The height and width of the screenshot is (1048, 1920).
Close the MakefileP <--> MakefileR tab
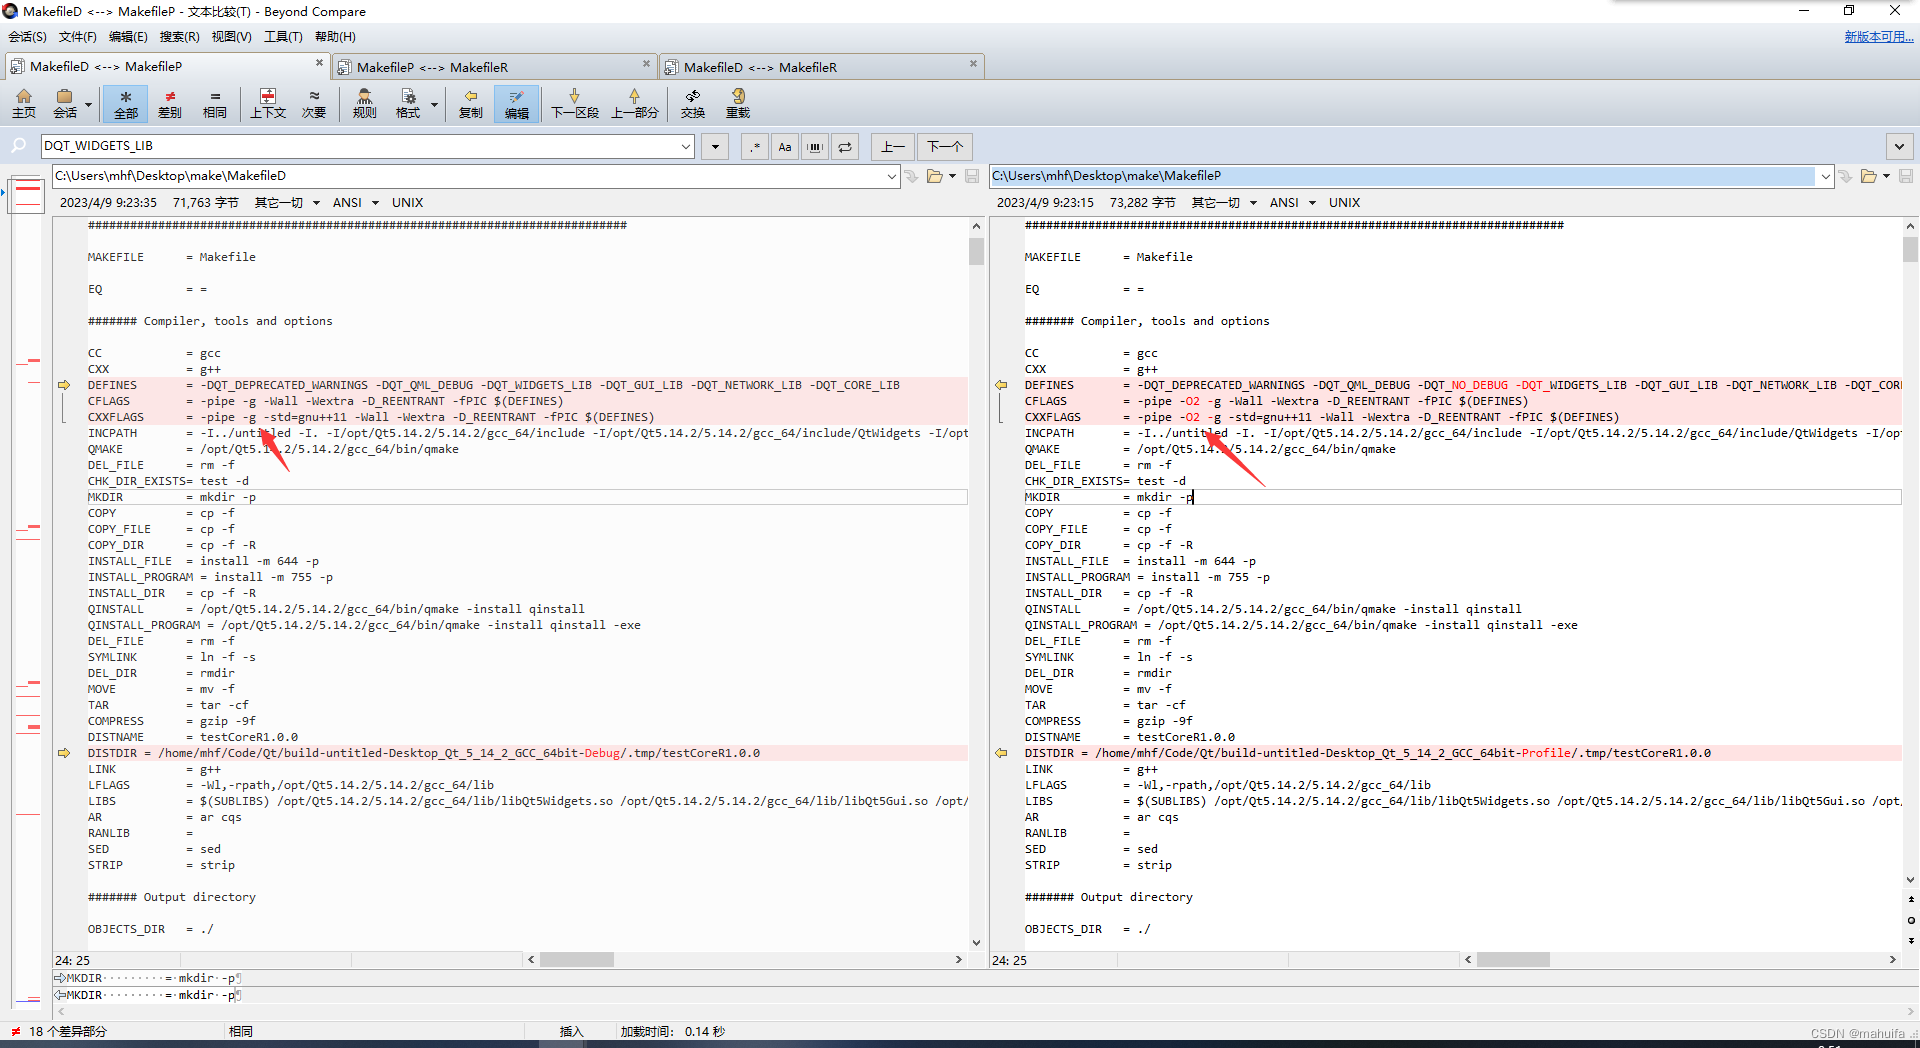[646, 64]
